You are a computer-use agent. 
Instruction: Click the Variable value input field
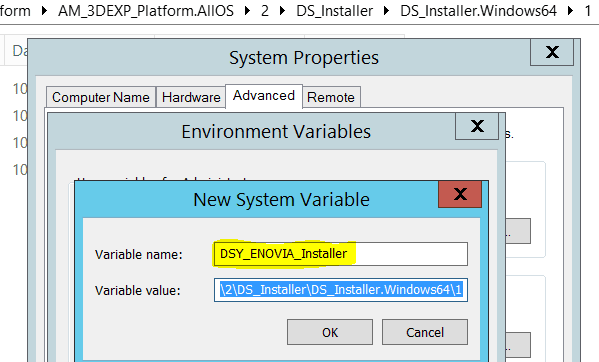coord(340,290)
